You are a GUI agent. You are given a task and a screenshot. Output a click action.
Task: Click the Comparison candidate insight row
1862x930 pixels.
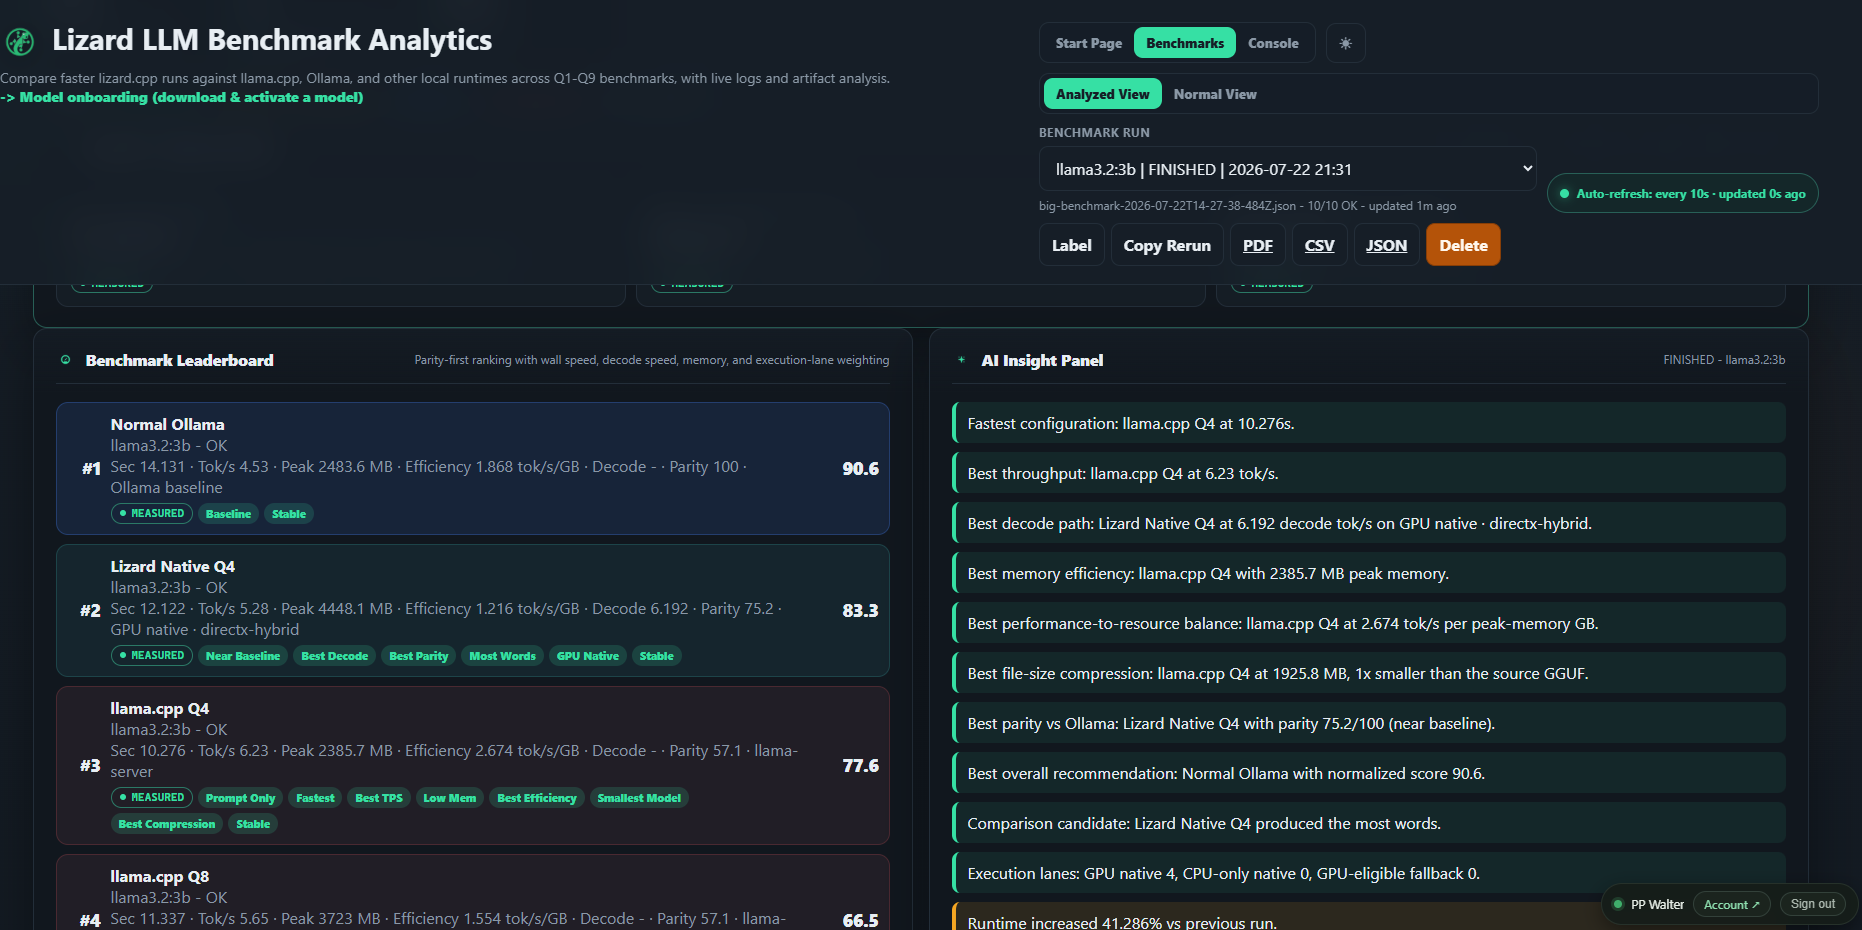tap(1369, 823)
